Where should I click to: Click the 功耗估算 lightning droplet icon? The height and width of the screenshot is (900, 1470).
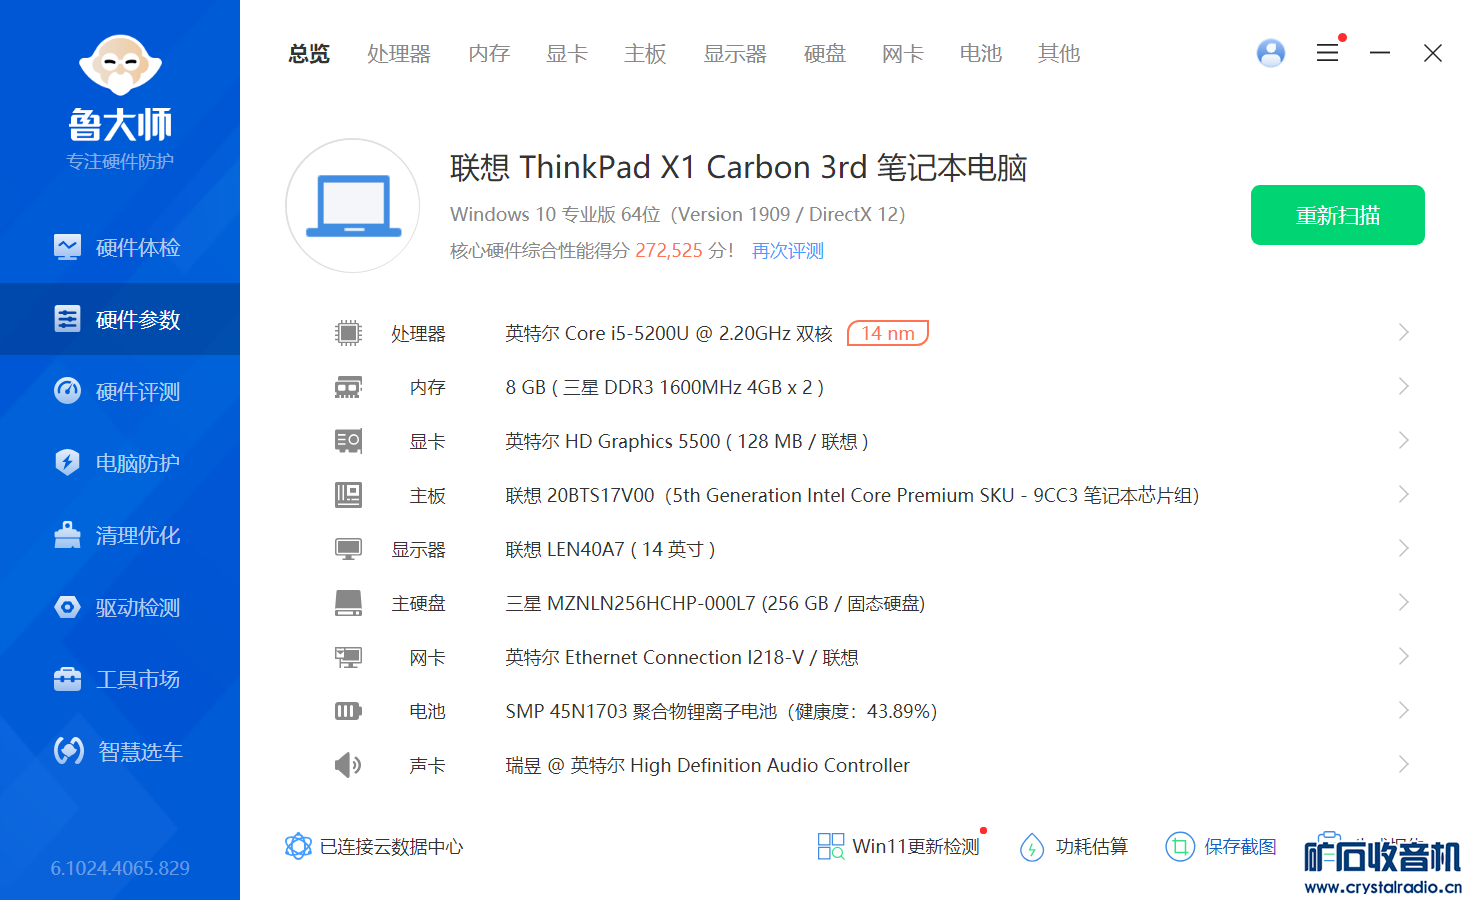(x=1032, y=847)
